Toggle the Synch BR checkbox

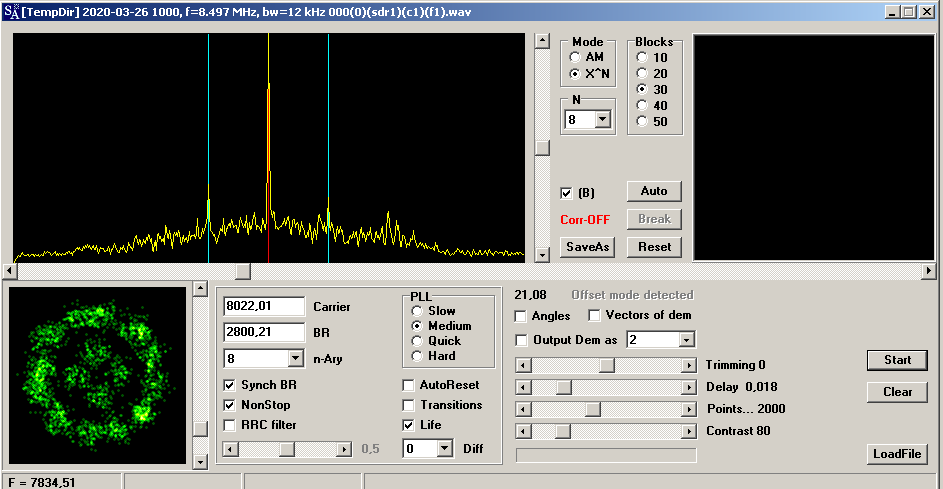tap(230, 385)
